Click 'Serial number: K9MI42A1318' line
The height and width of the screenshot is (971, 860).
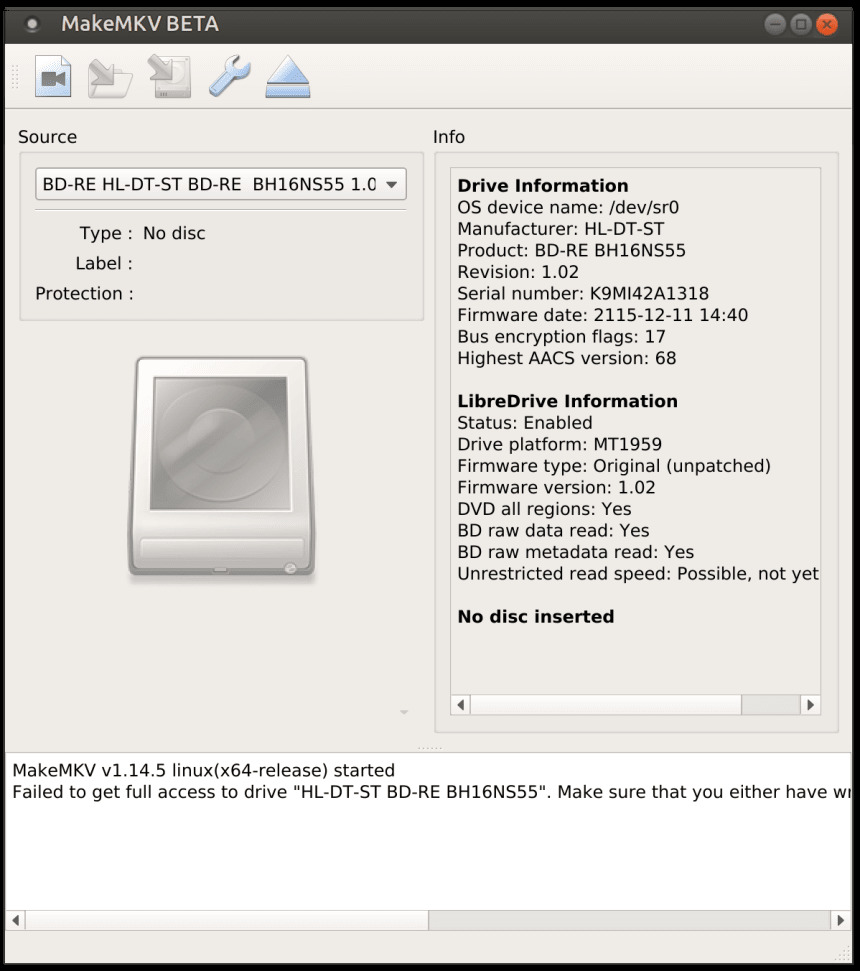583,294
